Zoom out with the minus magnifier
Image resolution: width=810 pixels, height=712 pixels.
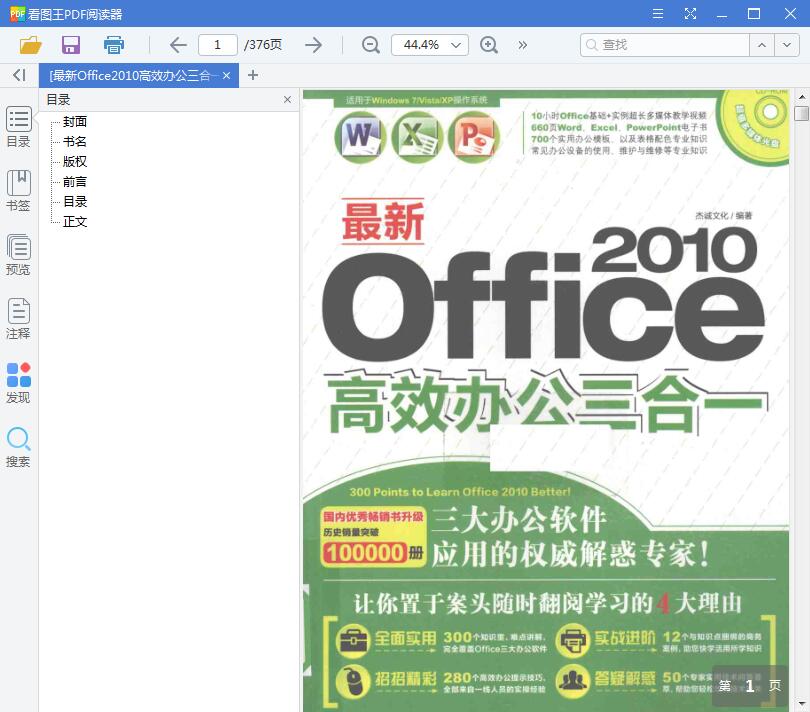click(370, 45)
